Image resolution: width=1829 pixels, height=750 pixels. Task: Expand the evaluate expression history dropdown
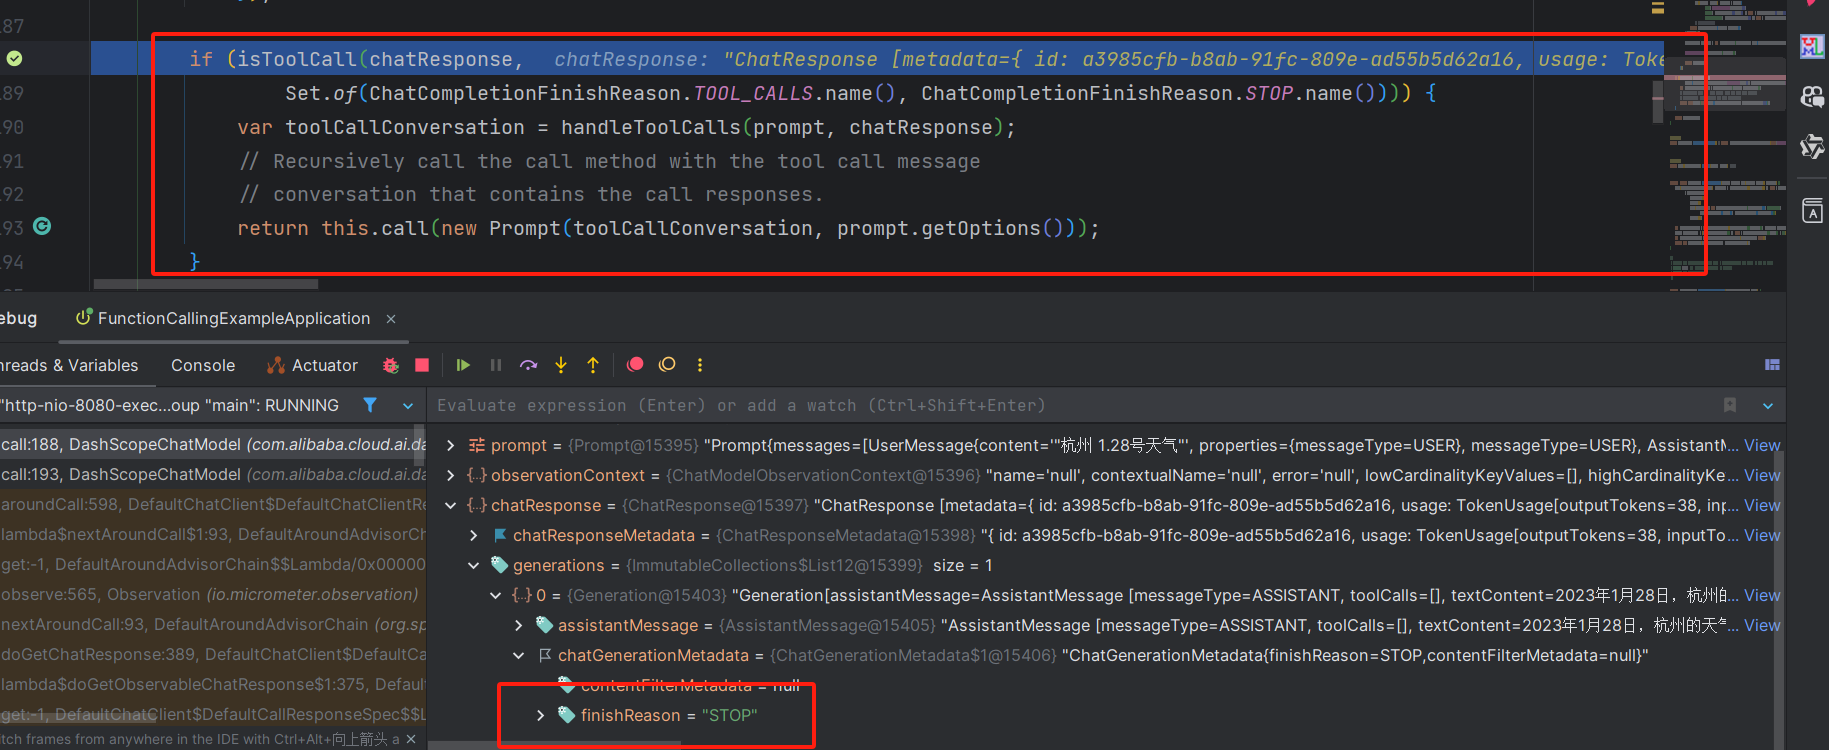(1768, 406)
